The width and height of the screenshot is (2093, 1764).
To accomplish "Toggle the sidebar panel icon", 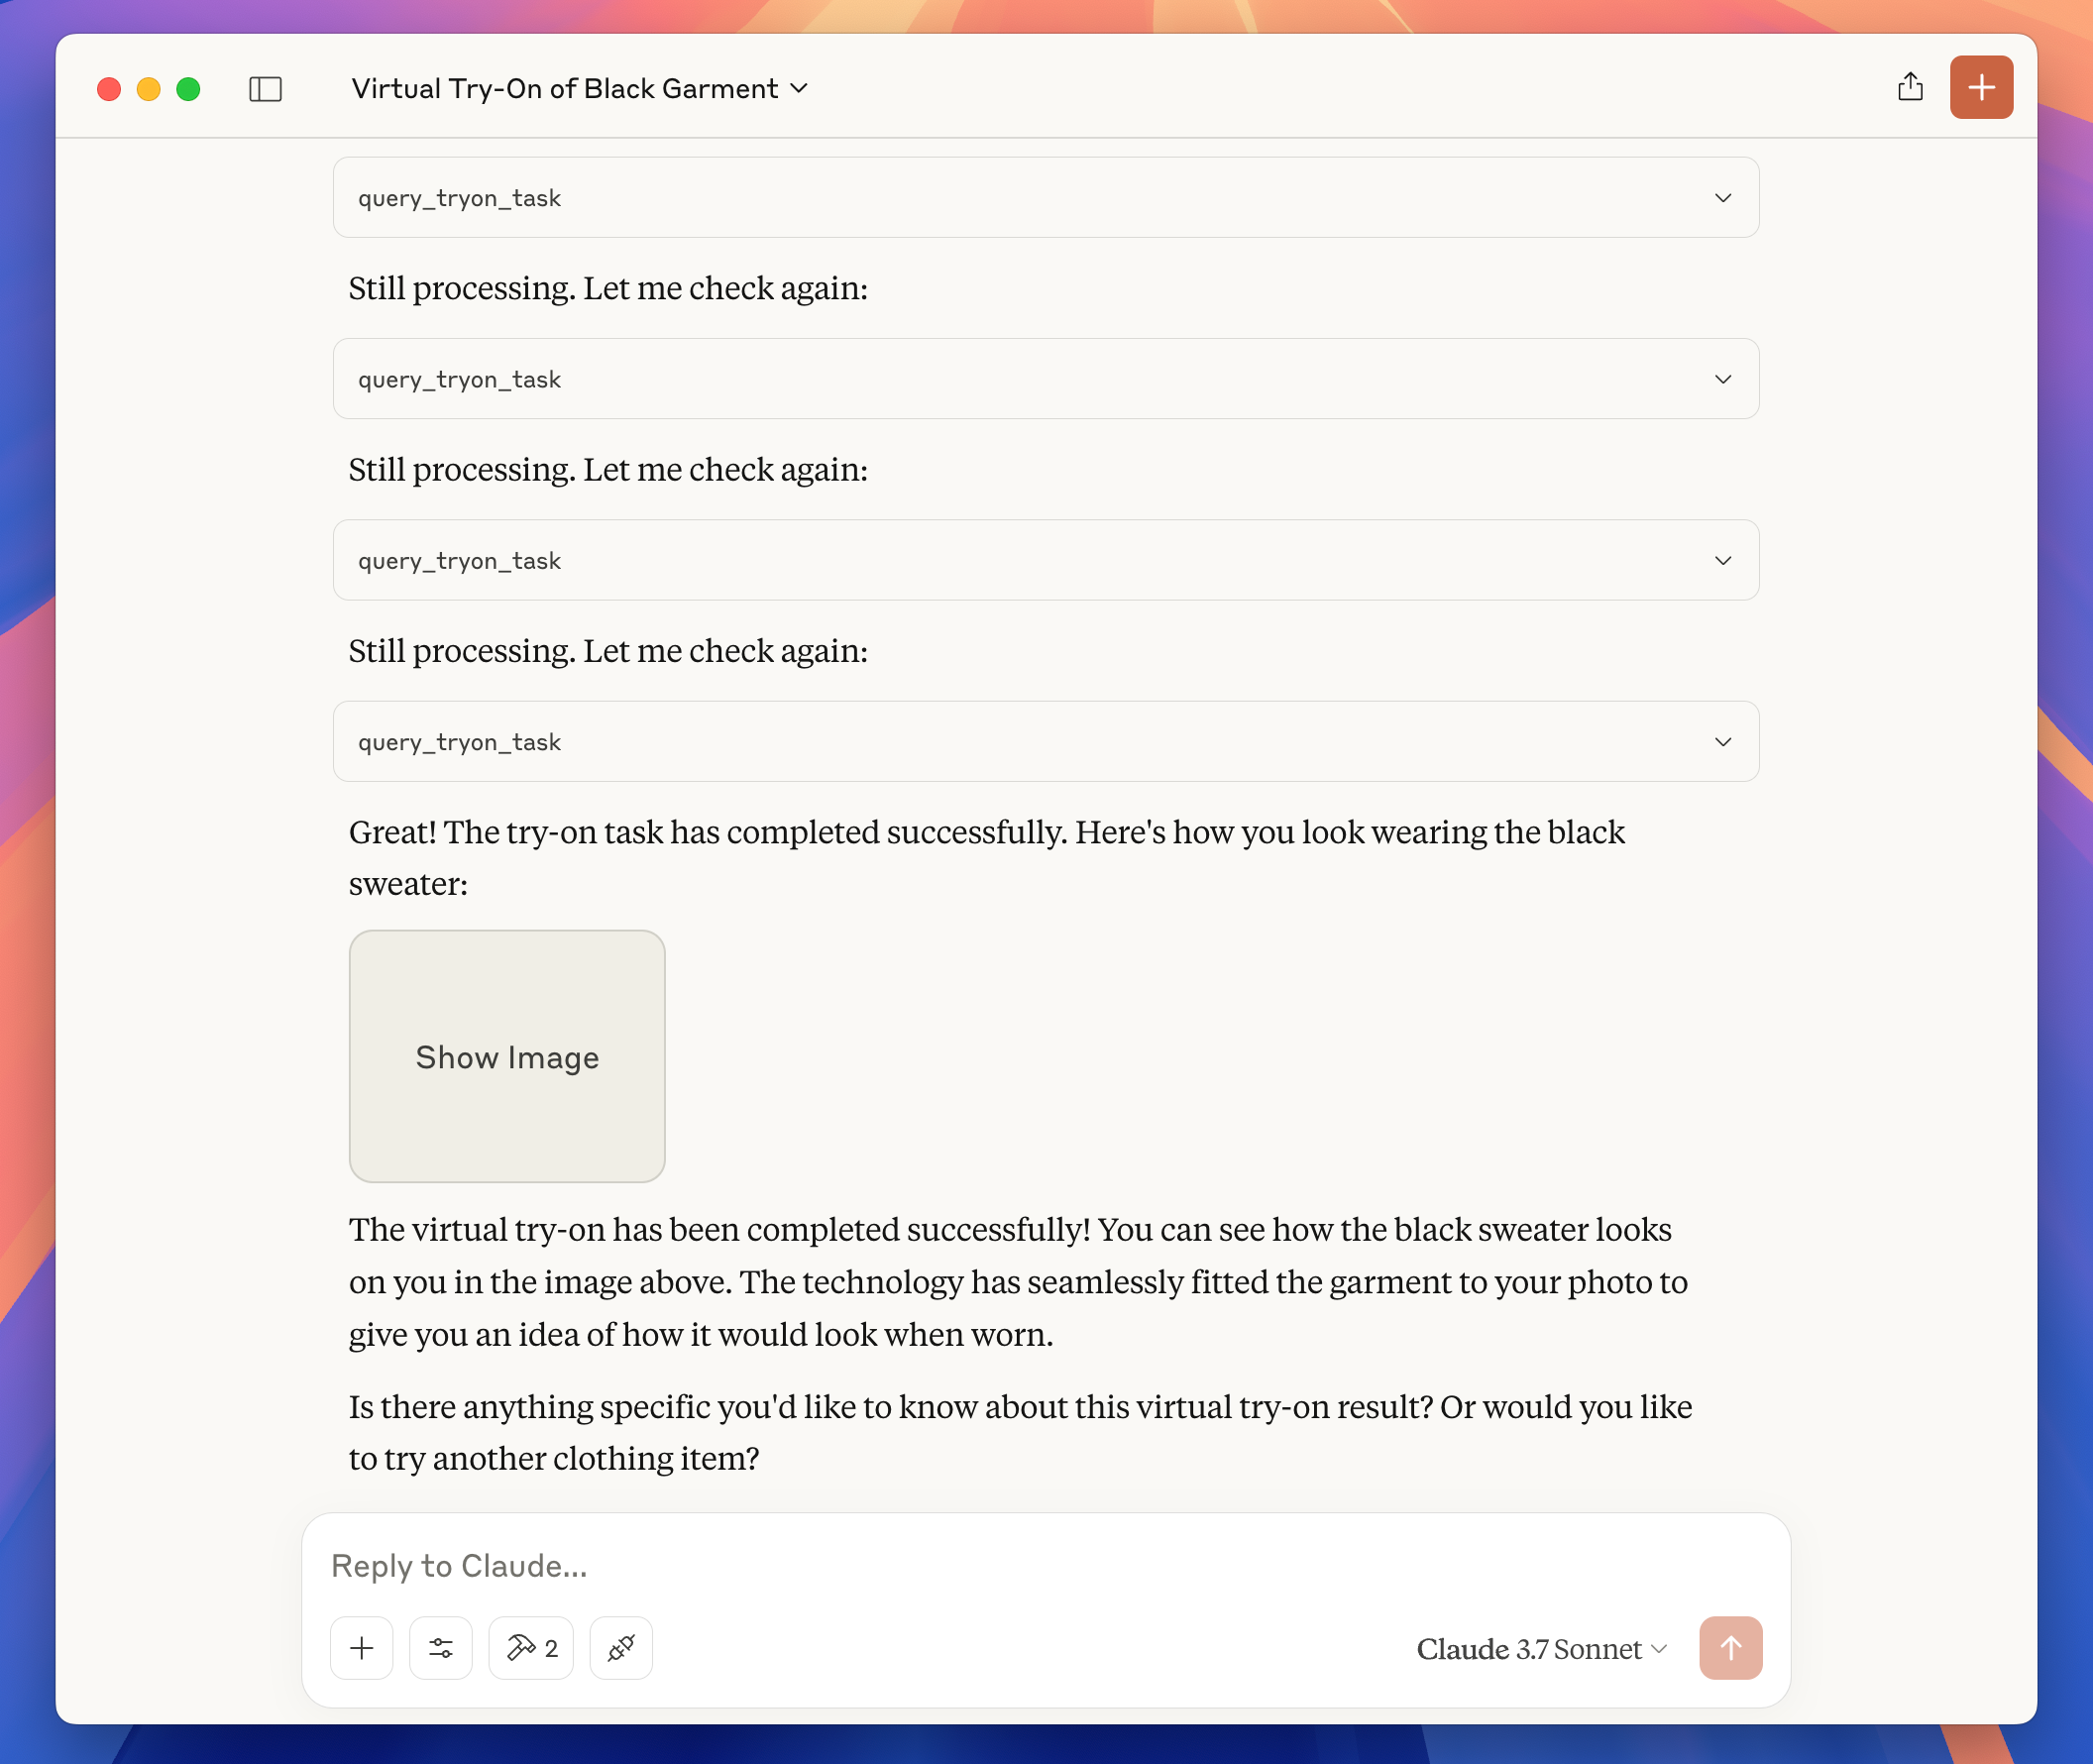I will coord(265,89).
